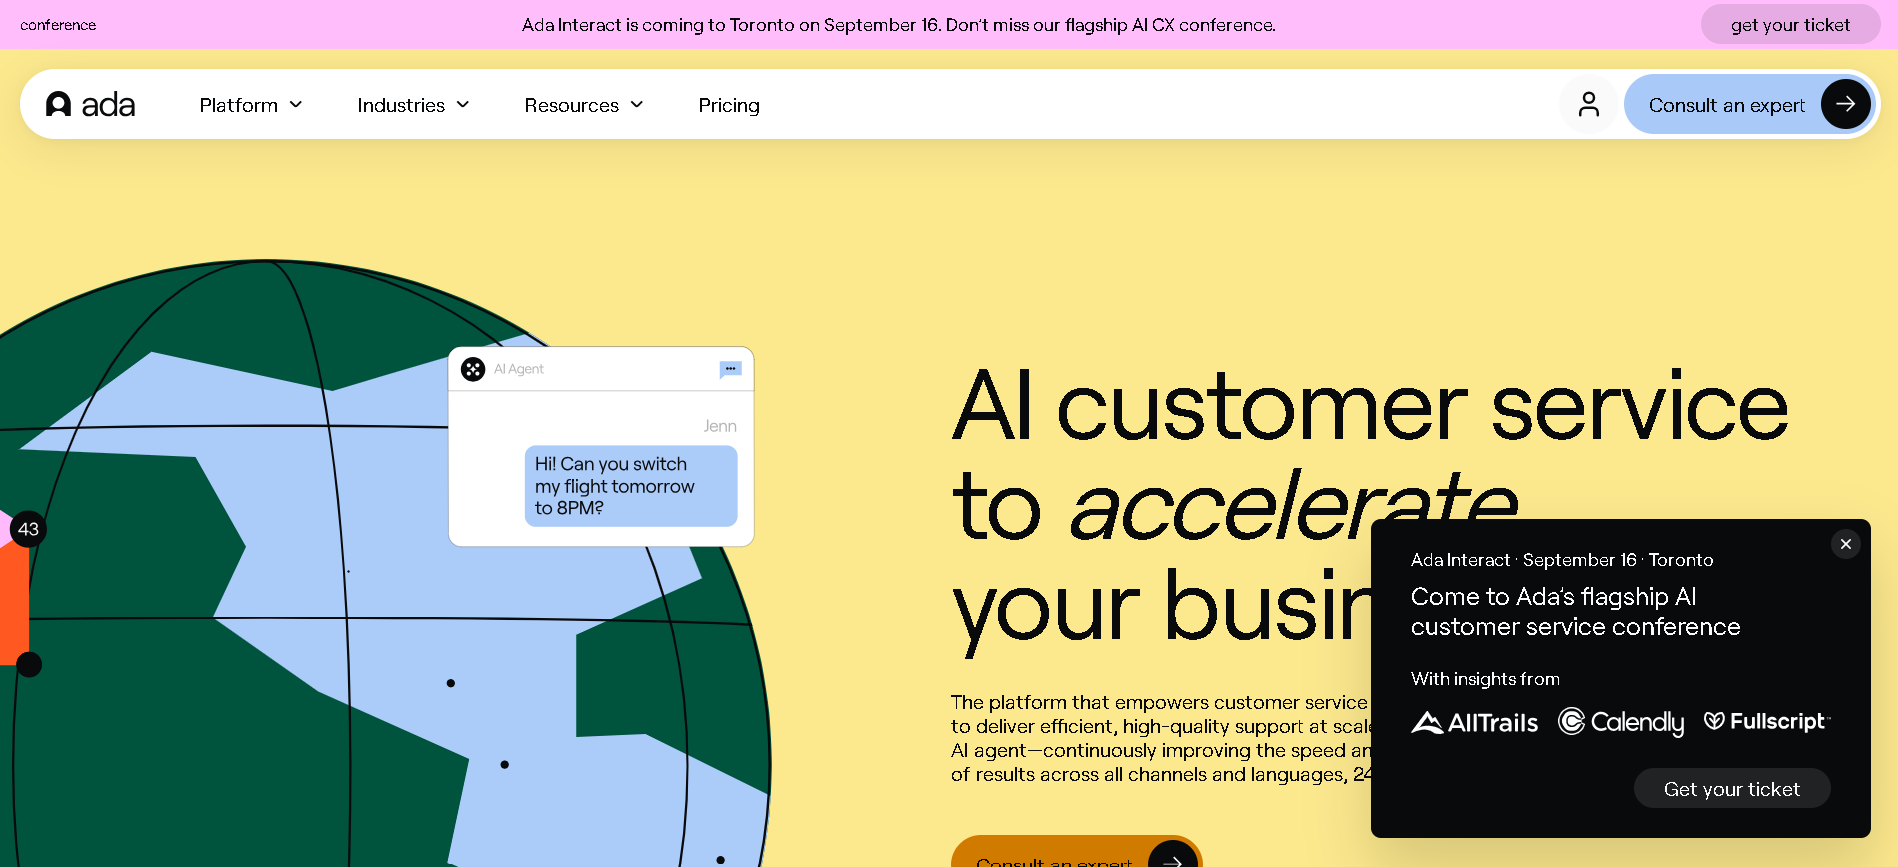Click the With insights from label
The height and width of the screenshot is (867, 1898).
pyautogui.click(x=1485, y=679)
